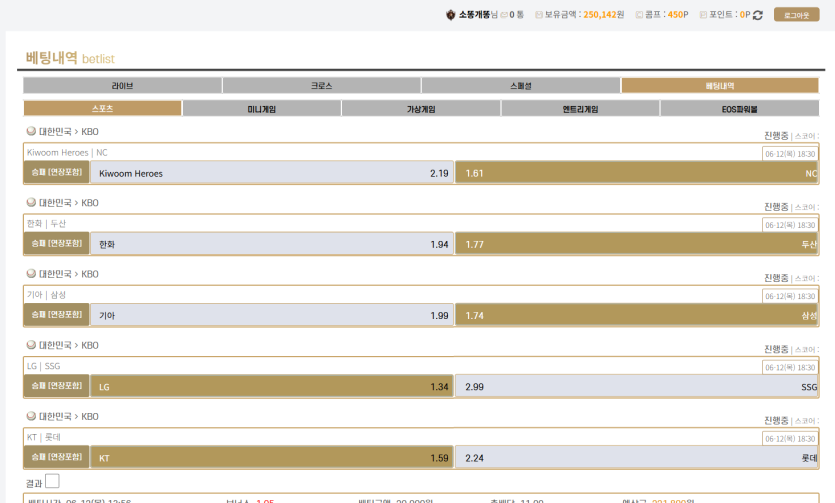Click '기아 | 삼성' match title
Screen dimensions: 835x503
[46, 295]
